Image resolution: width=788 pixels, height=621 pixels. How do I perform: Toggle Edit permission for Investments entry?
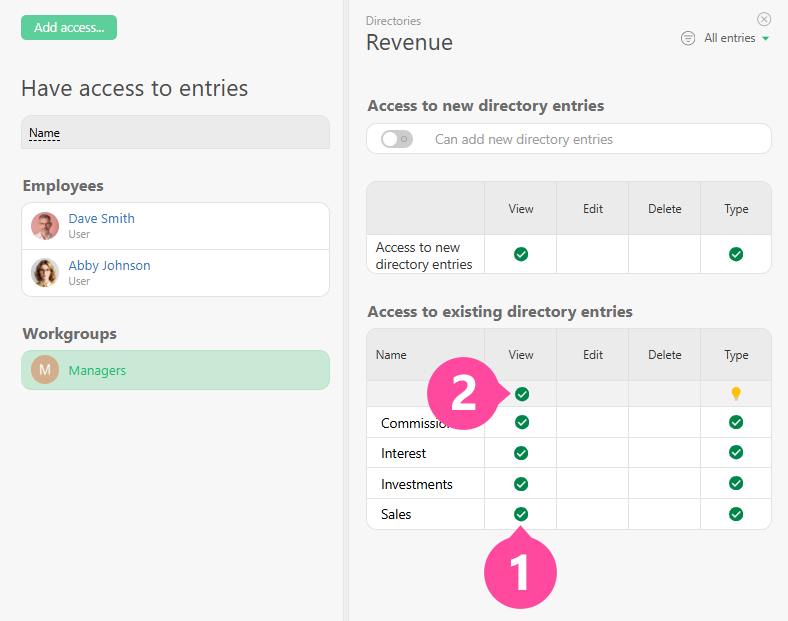coord(593,484)
